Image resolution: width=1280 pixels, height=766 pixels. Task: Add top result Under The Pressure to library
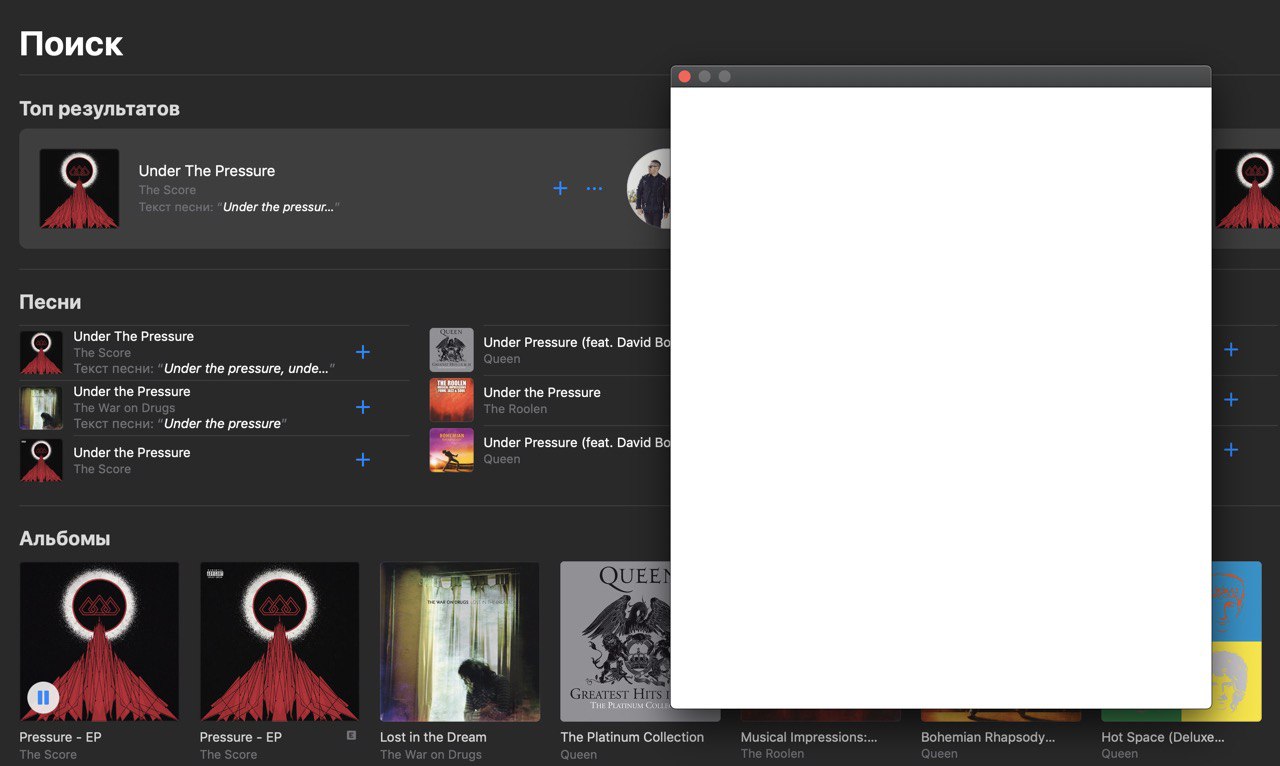coord(560,188)
